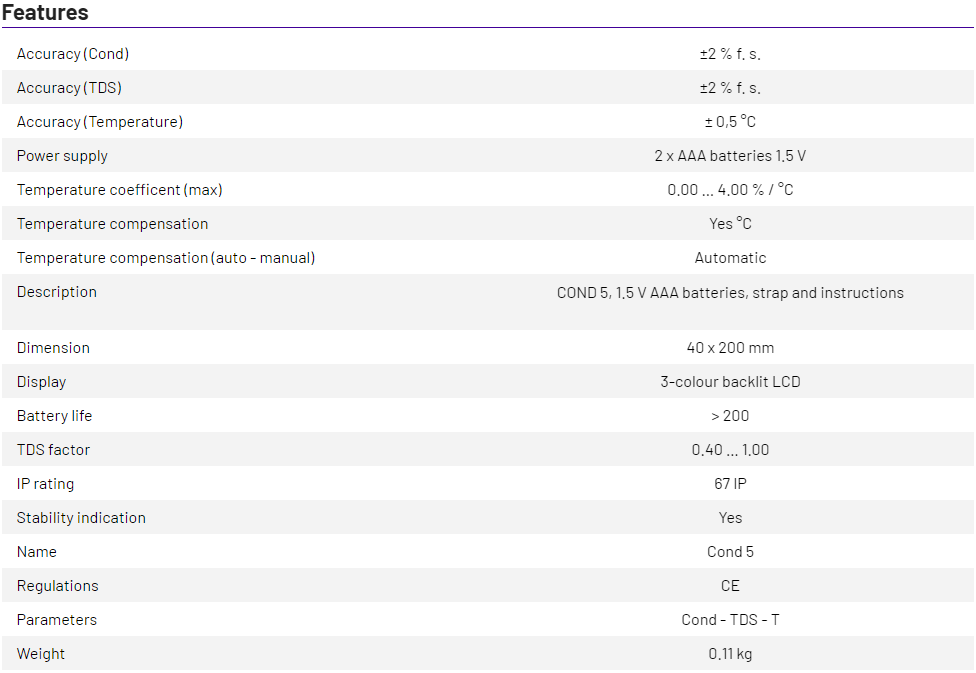This screenshot has height=673, width=976.
Task: Click the COND 5 strap and instructions text
Action: point(730,293)
